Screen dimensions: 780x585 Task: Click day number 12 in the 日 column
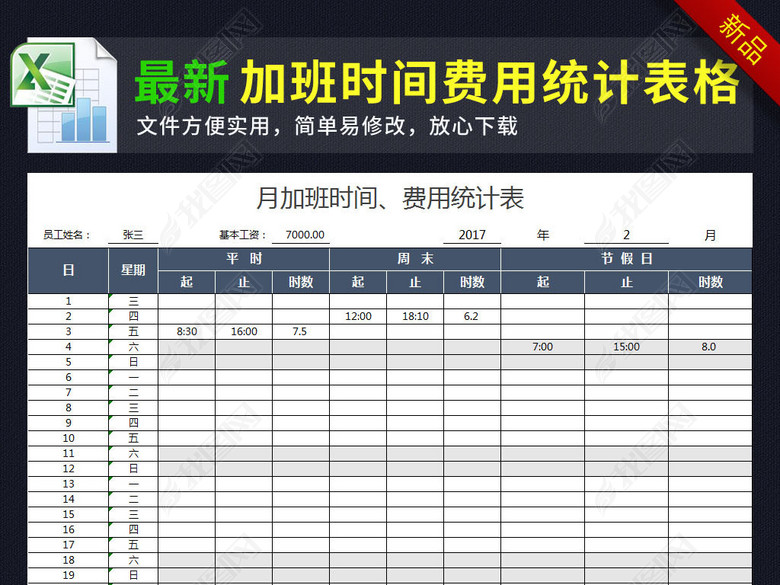pyautogui.click(x=68, y=469)
